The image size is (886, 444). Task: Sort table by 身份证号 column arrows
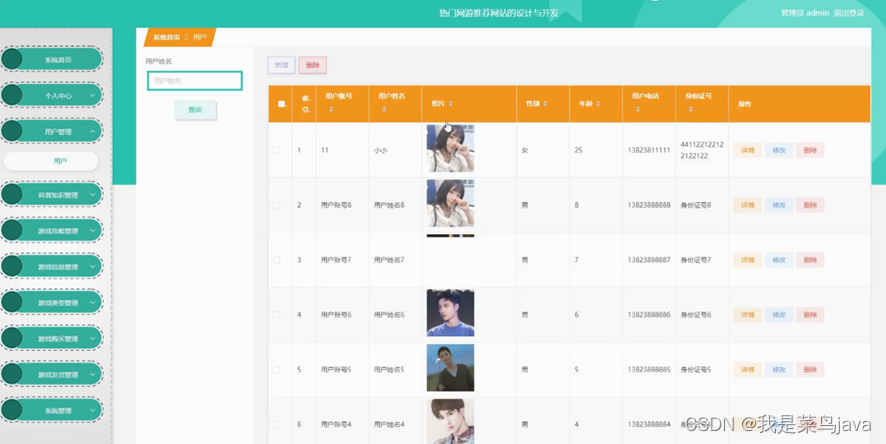pyautogui.click(x=690, y=110)
